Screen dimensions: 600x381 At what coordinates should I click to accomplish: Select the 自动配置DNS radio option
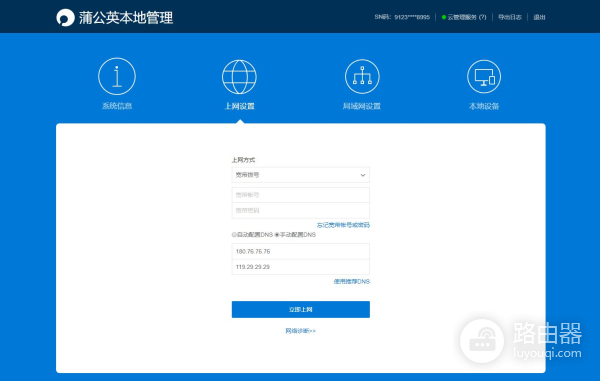(x=234, y=234)
